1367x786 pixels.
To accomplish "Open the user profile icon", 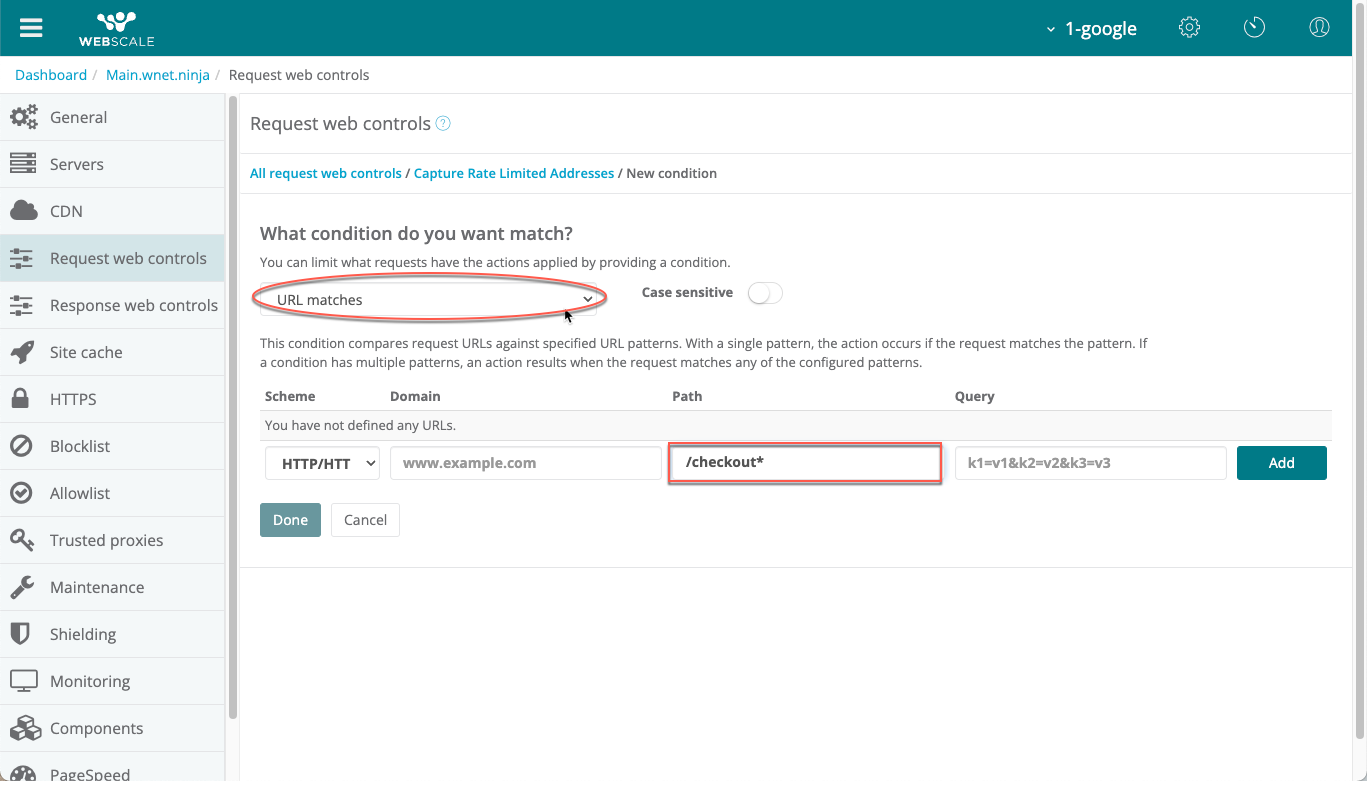I will [x=1319, y=28].
